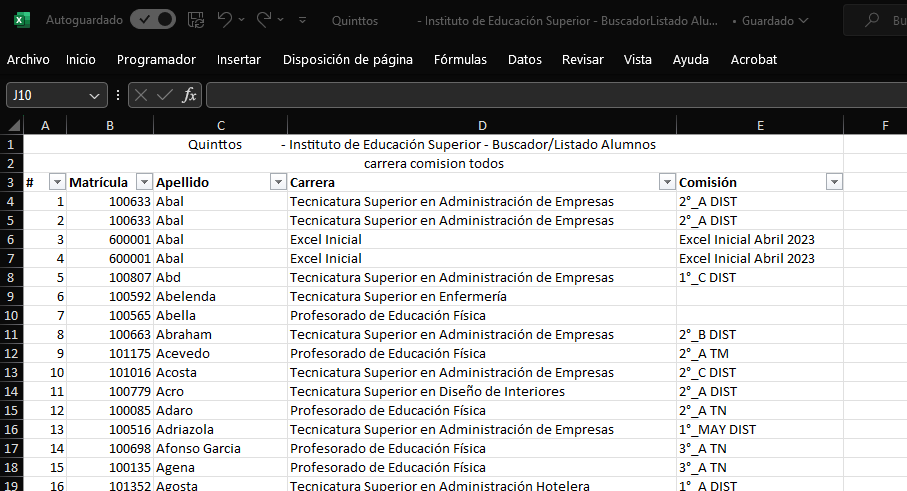Click comisión cell '2°_A TM'
Image resolution: width=907 pixels, height=491 pixels.
click(x=760, y=353)
